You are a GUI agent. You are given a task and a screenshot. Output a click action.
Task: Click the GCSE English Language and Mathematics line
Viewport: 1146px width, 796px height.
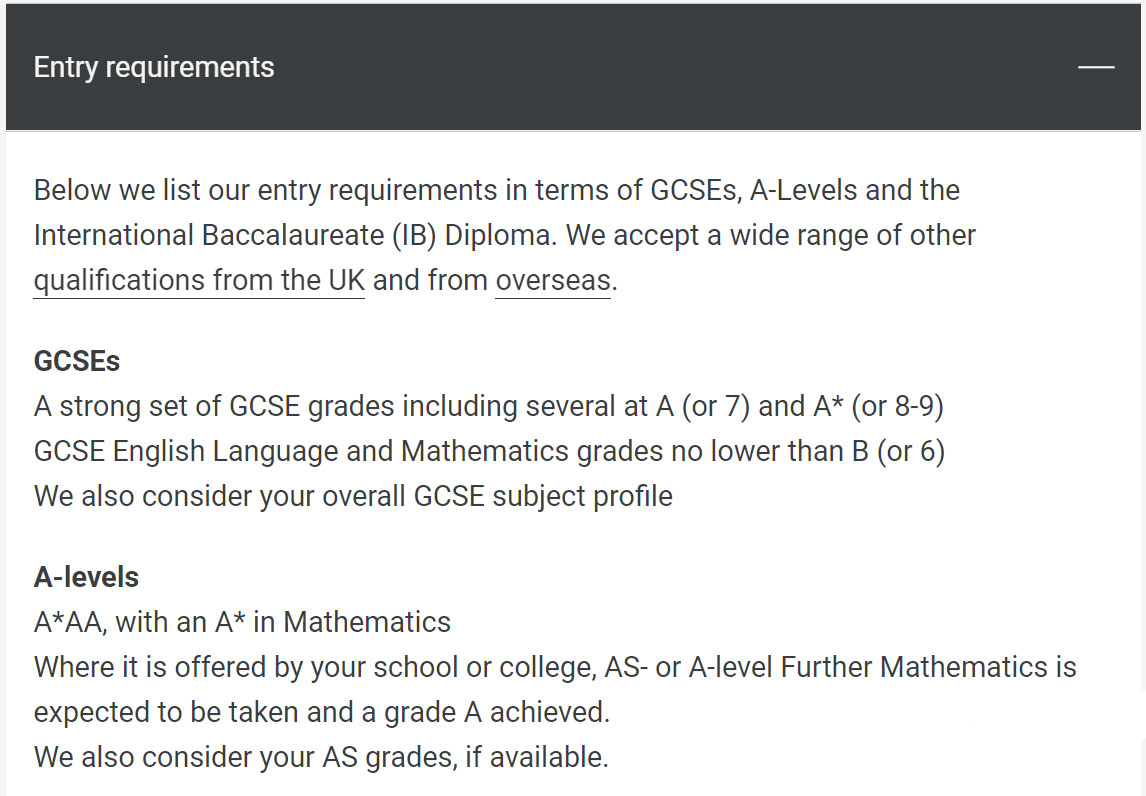pyautogui.click(x=489, y=452)
